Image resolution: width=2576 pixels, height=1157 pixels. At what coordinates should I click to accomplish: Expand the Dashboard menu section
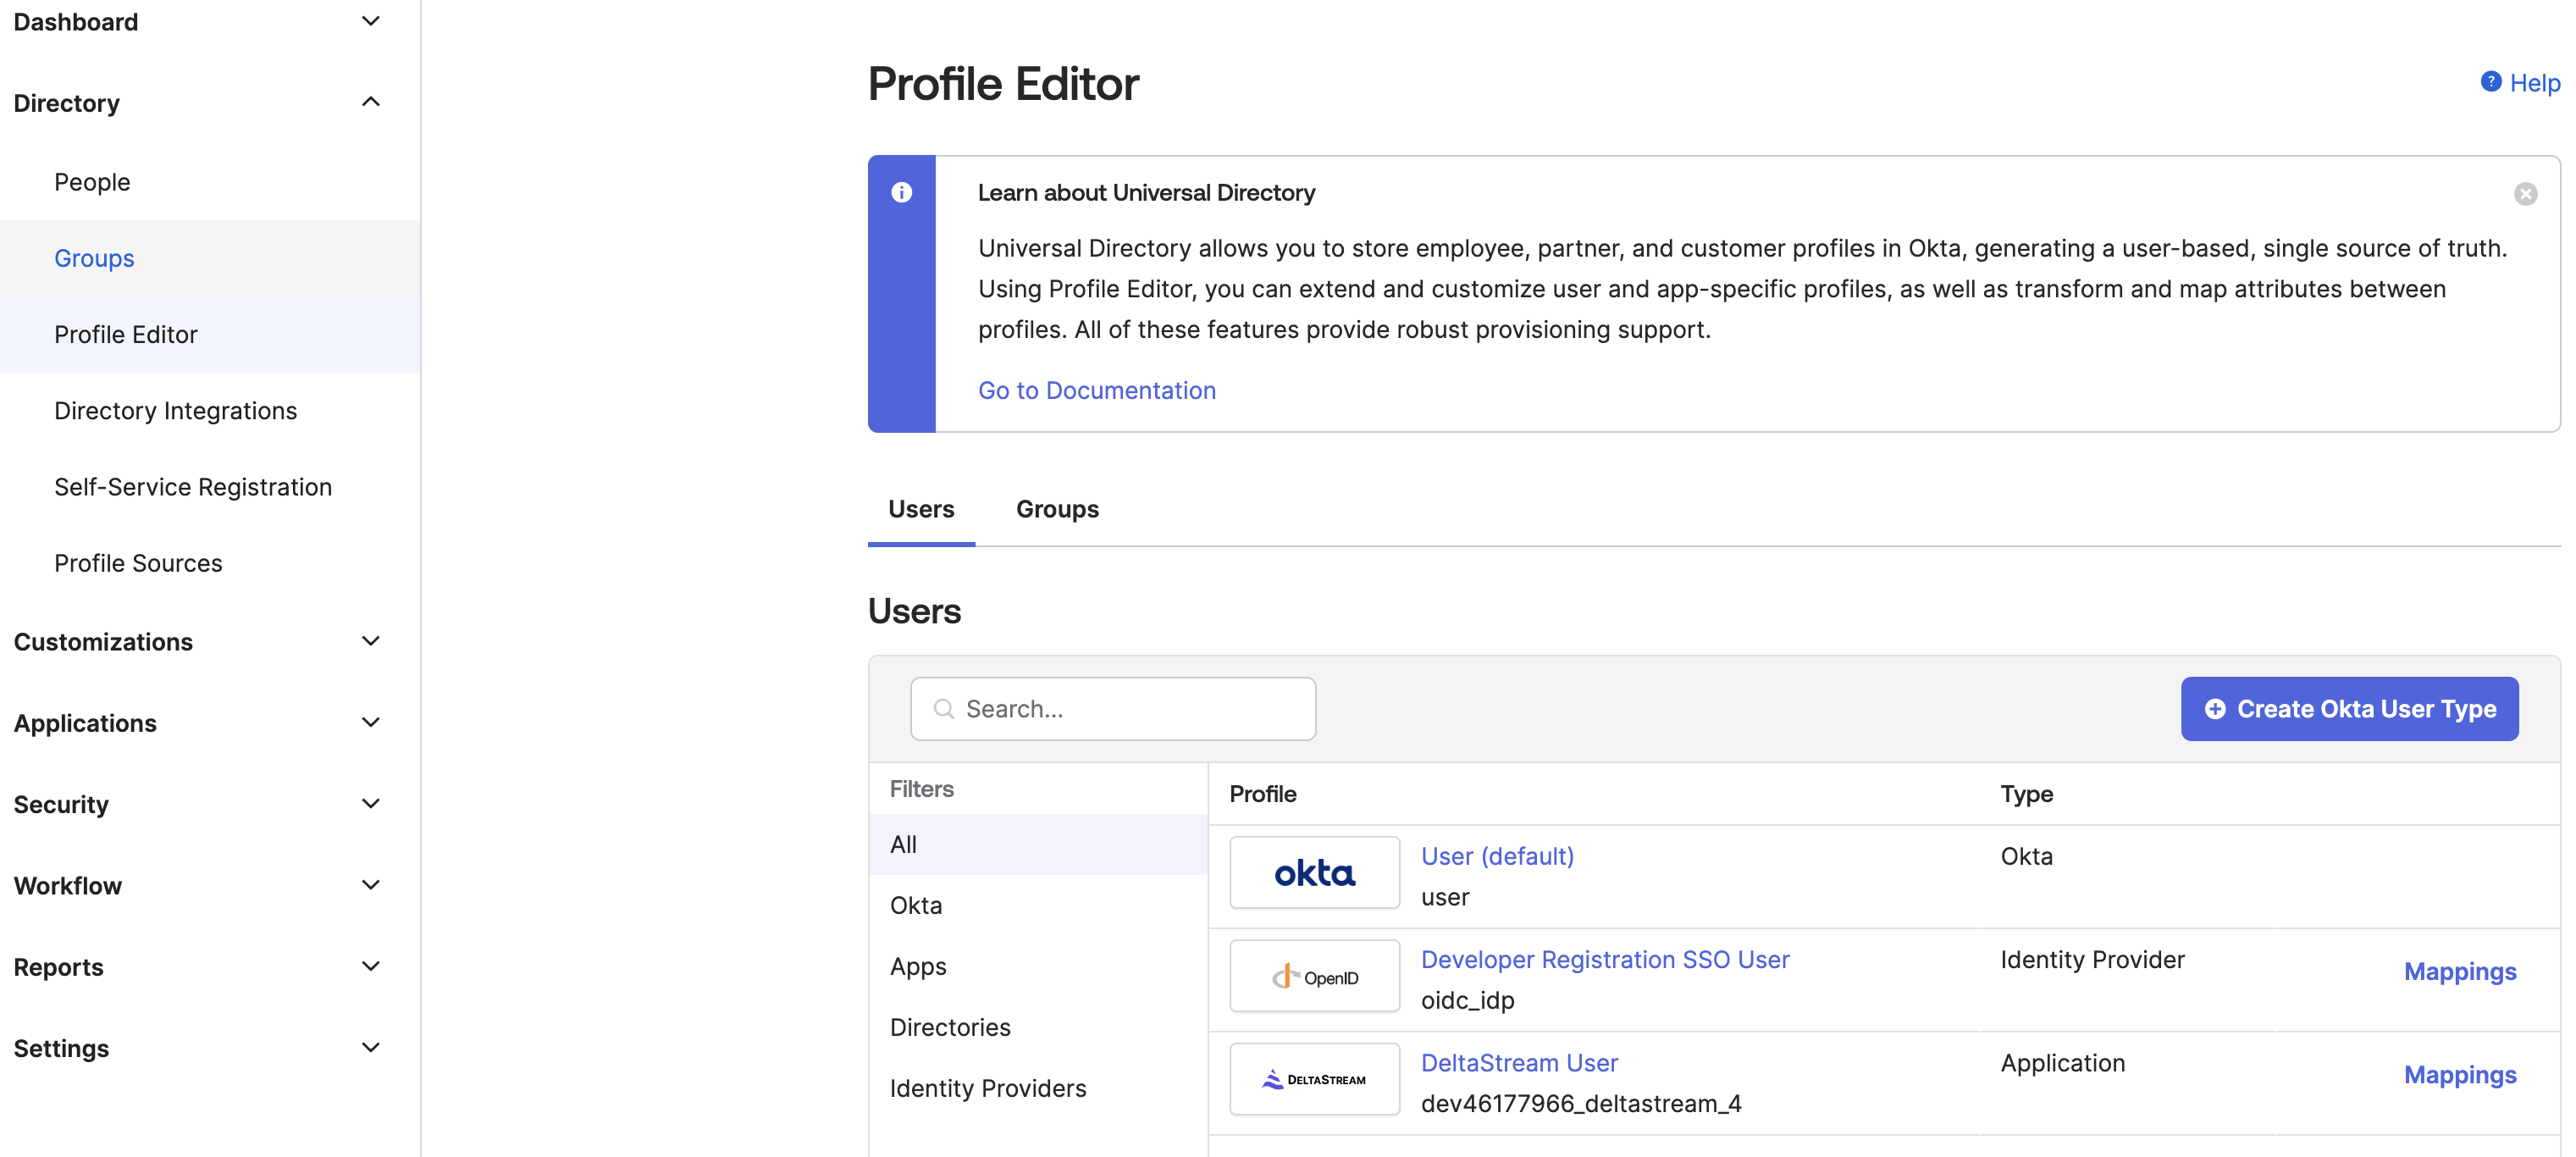[x=370, y=21]
